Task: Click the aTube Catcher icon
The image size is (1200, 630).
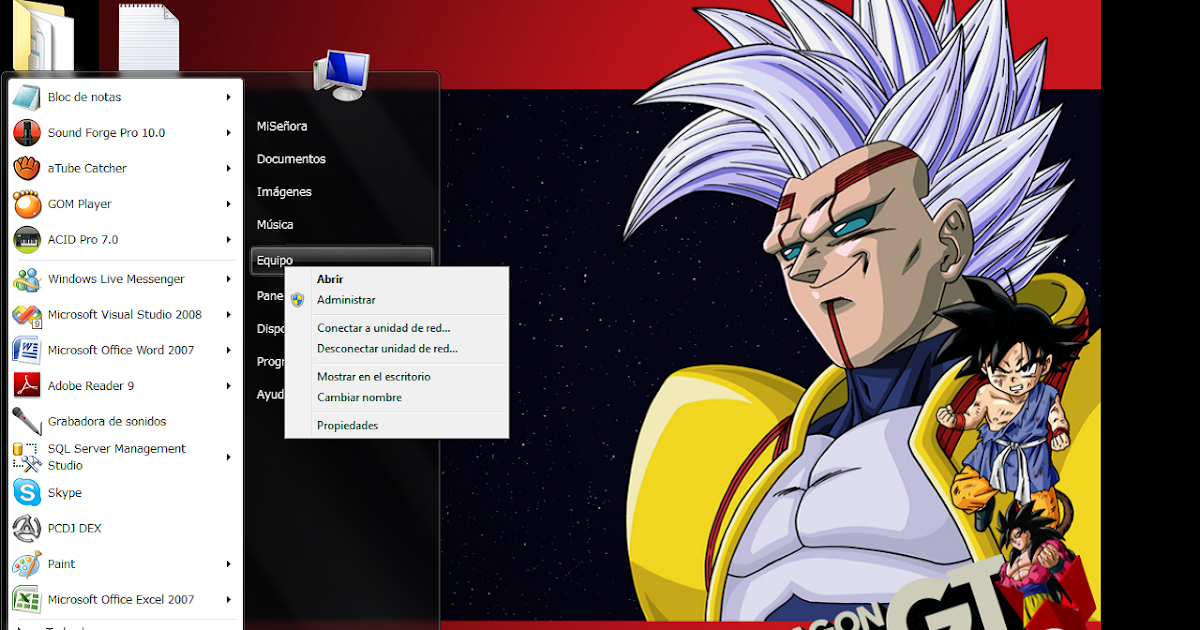Action: click(26, 168)
